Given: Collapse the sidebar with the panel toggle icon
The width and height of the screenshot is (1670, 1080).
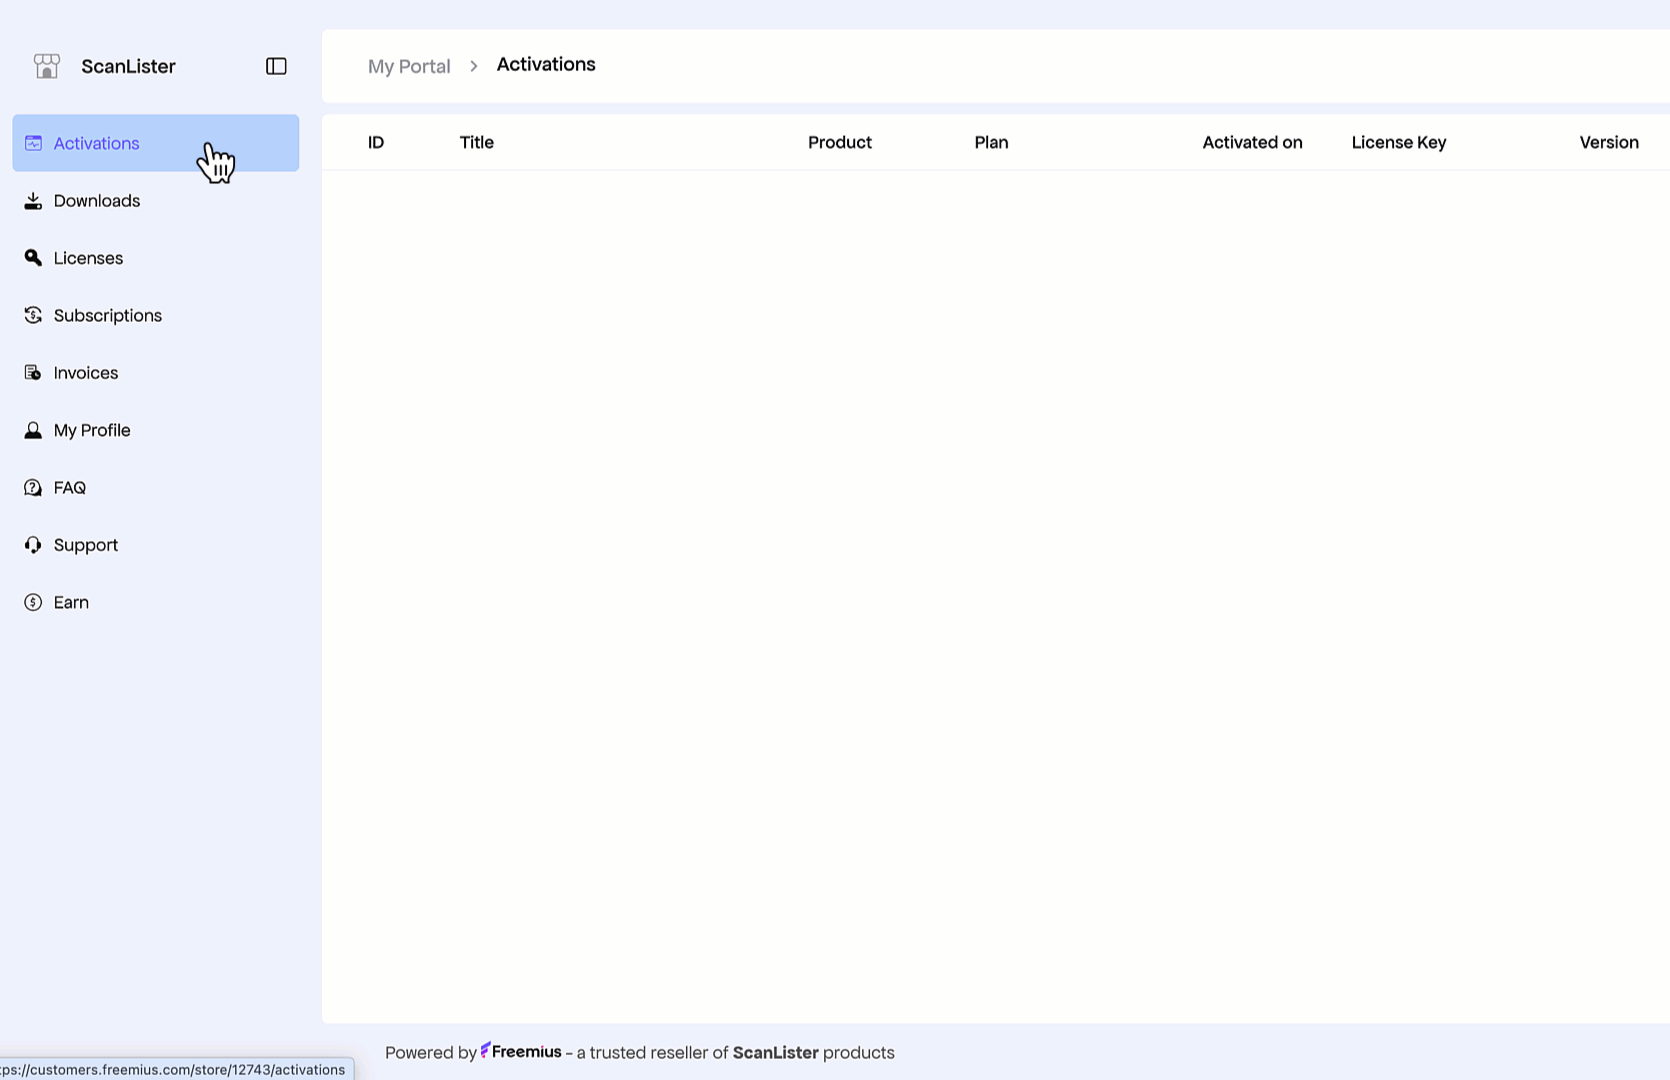Looking at the screenshot, I should [276, 66].
